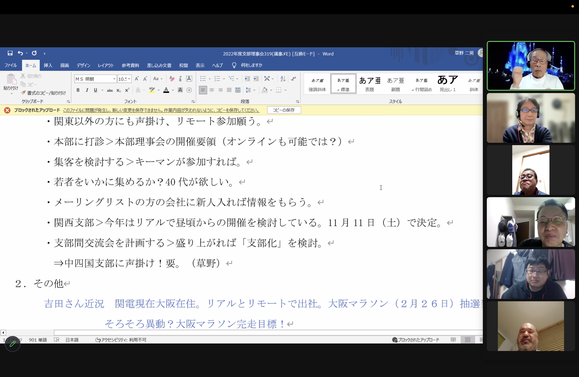Click the Format Painter brush button
Viewport: 579px width, 377px height.
pyautogui.click(x=44, y=93)
